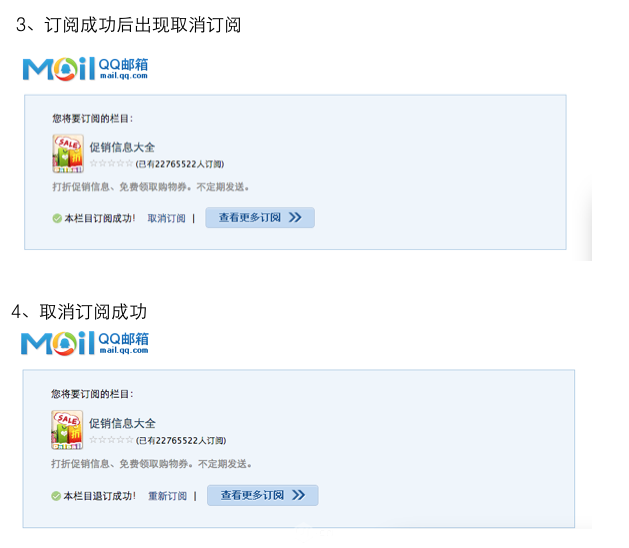This screenshot has height=548, width=629.
Task: Click the upper QQ Mail logo
Action: (85, 69)
